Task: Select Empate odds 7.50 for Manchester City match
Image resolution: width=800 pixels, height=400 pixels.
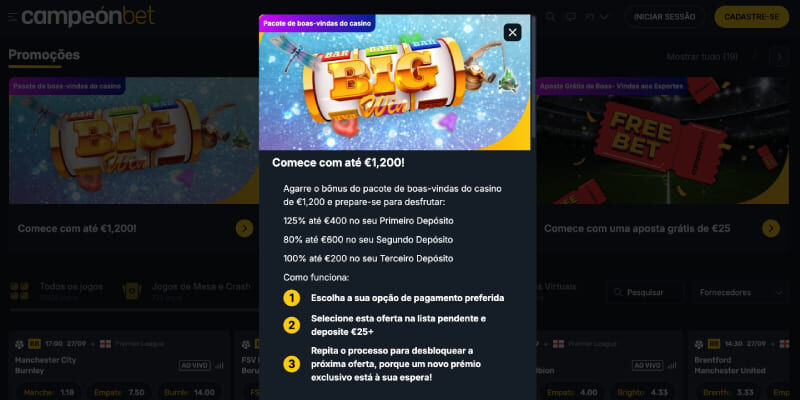Action: pos(121,392)
